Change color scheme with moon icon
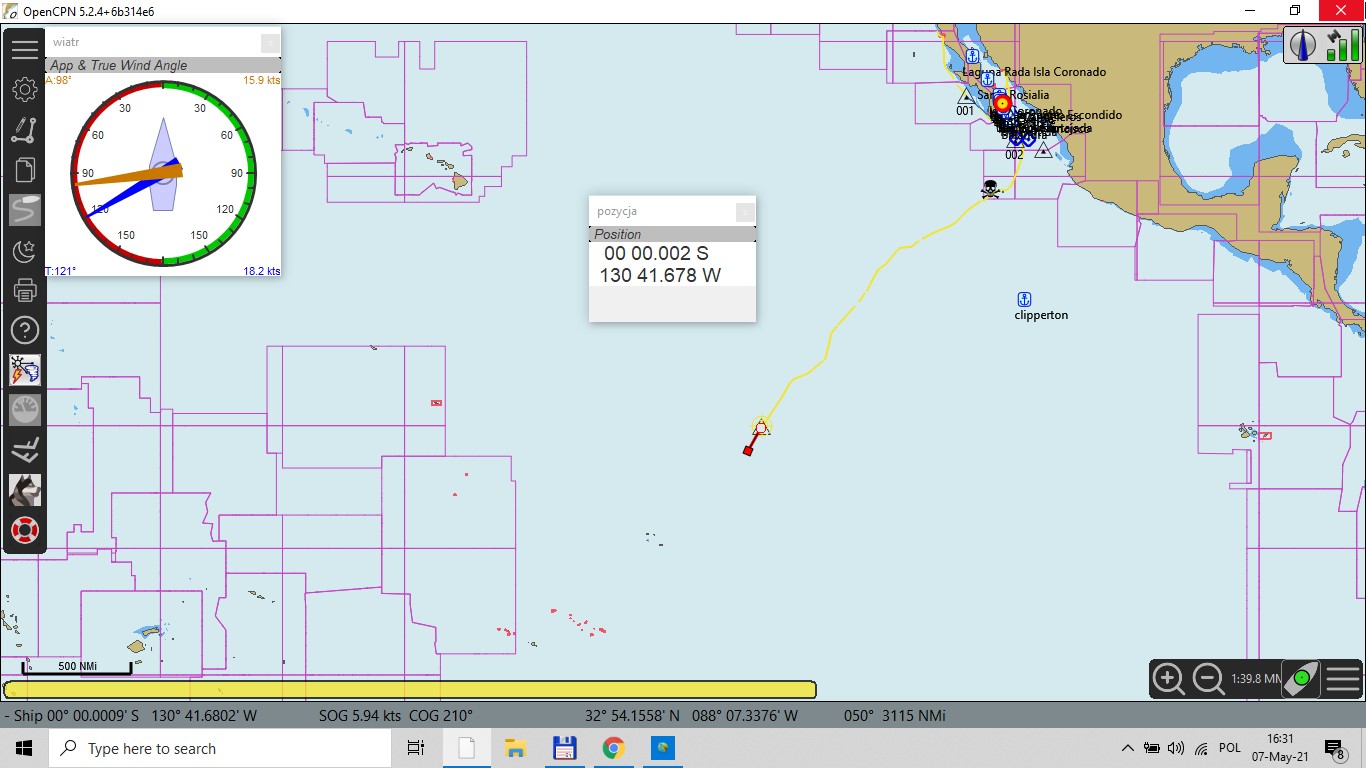The height and width of the screenshot is (768, 1366). tap(25, 250)
